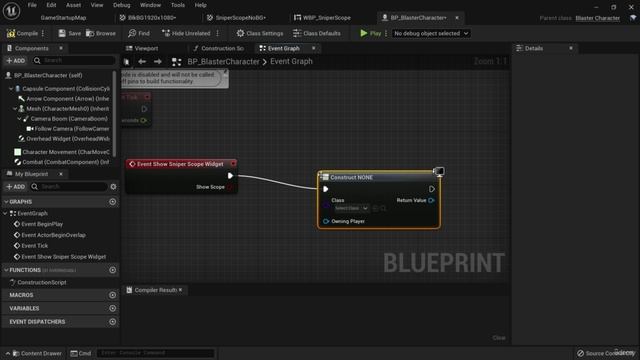
Task: Open the File menu
Action: pyautogui.click(x=32, y=5)
